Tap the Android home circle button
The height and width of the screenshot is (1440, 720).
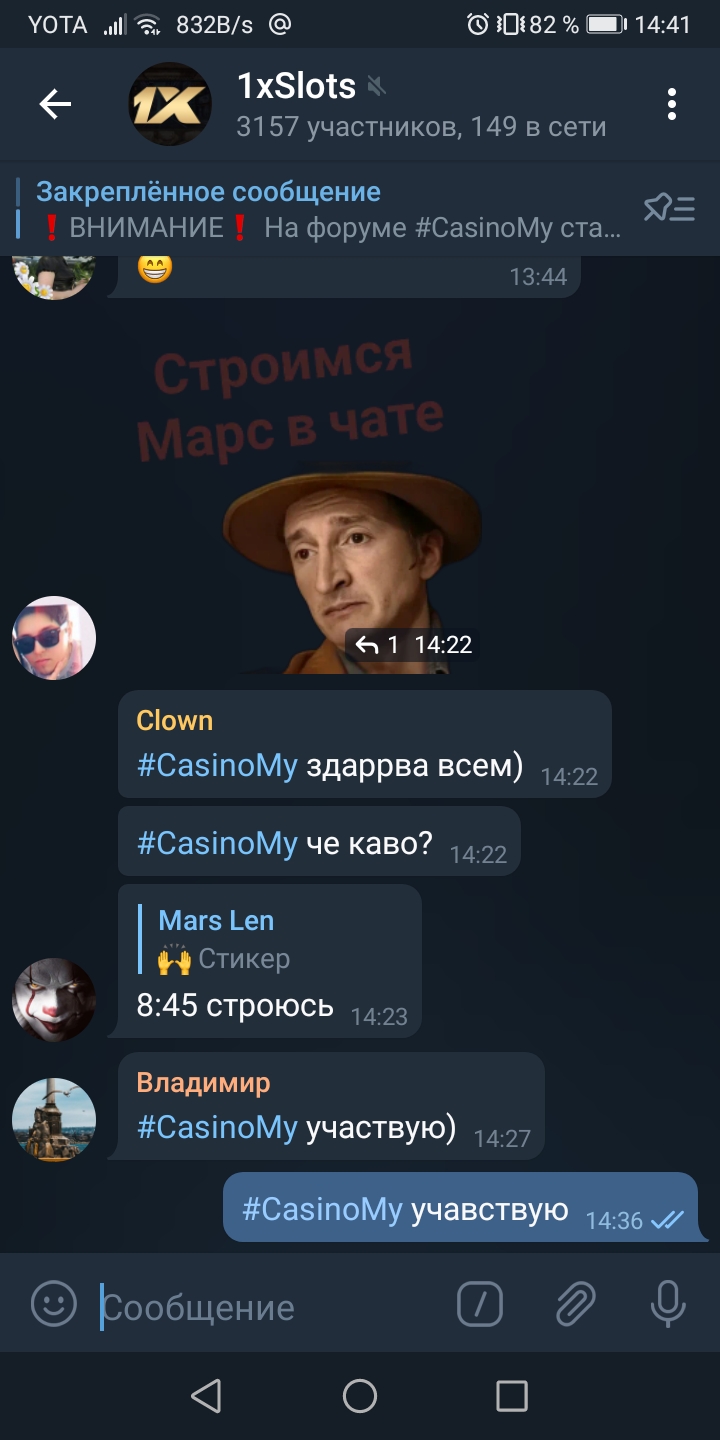click(360, 1396)
